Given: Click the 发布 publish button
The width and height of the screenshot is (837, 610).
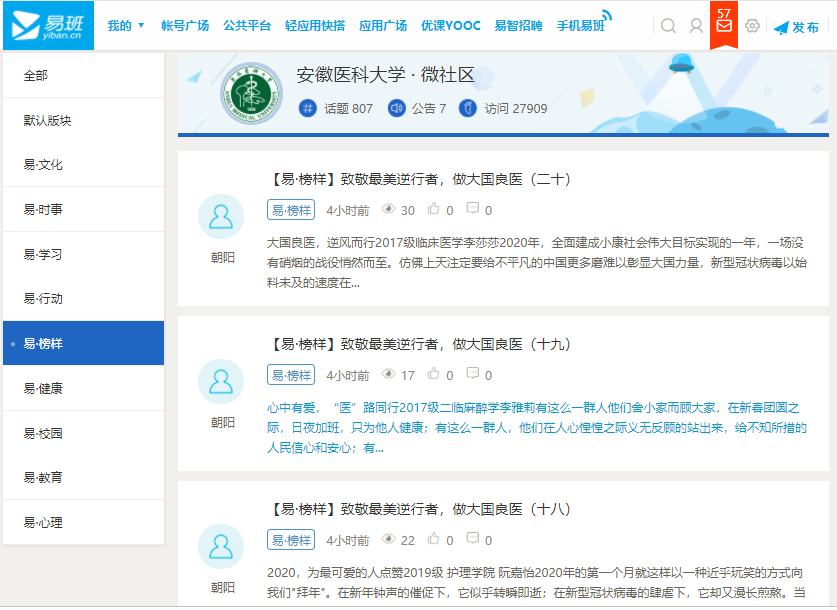Looking at the screenshot, I should [797, 27].
